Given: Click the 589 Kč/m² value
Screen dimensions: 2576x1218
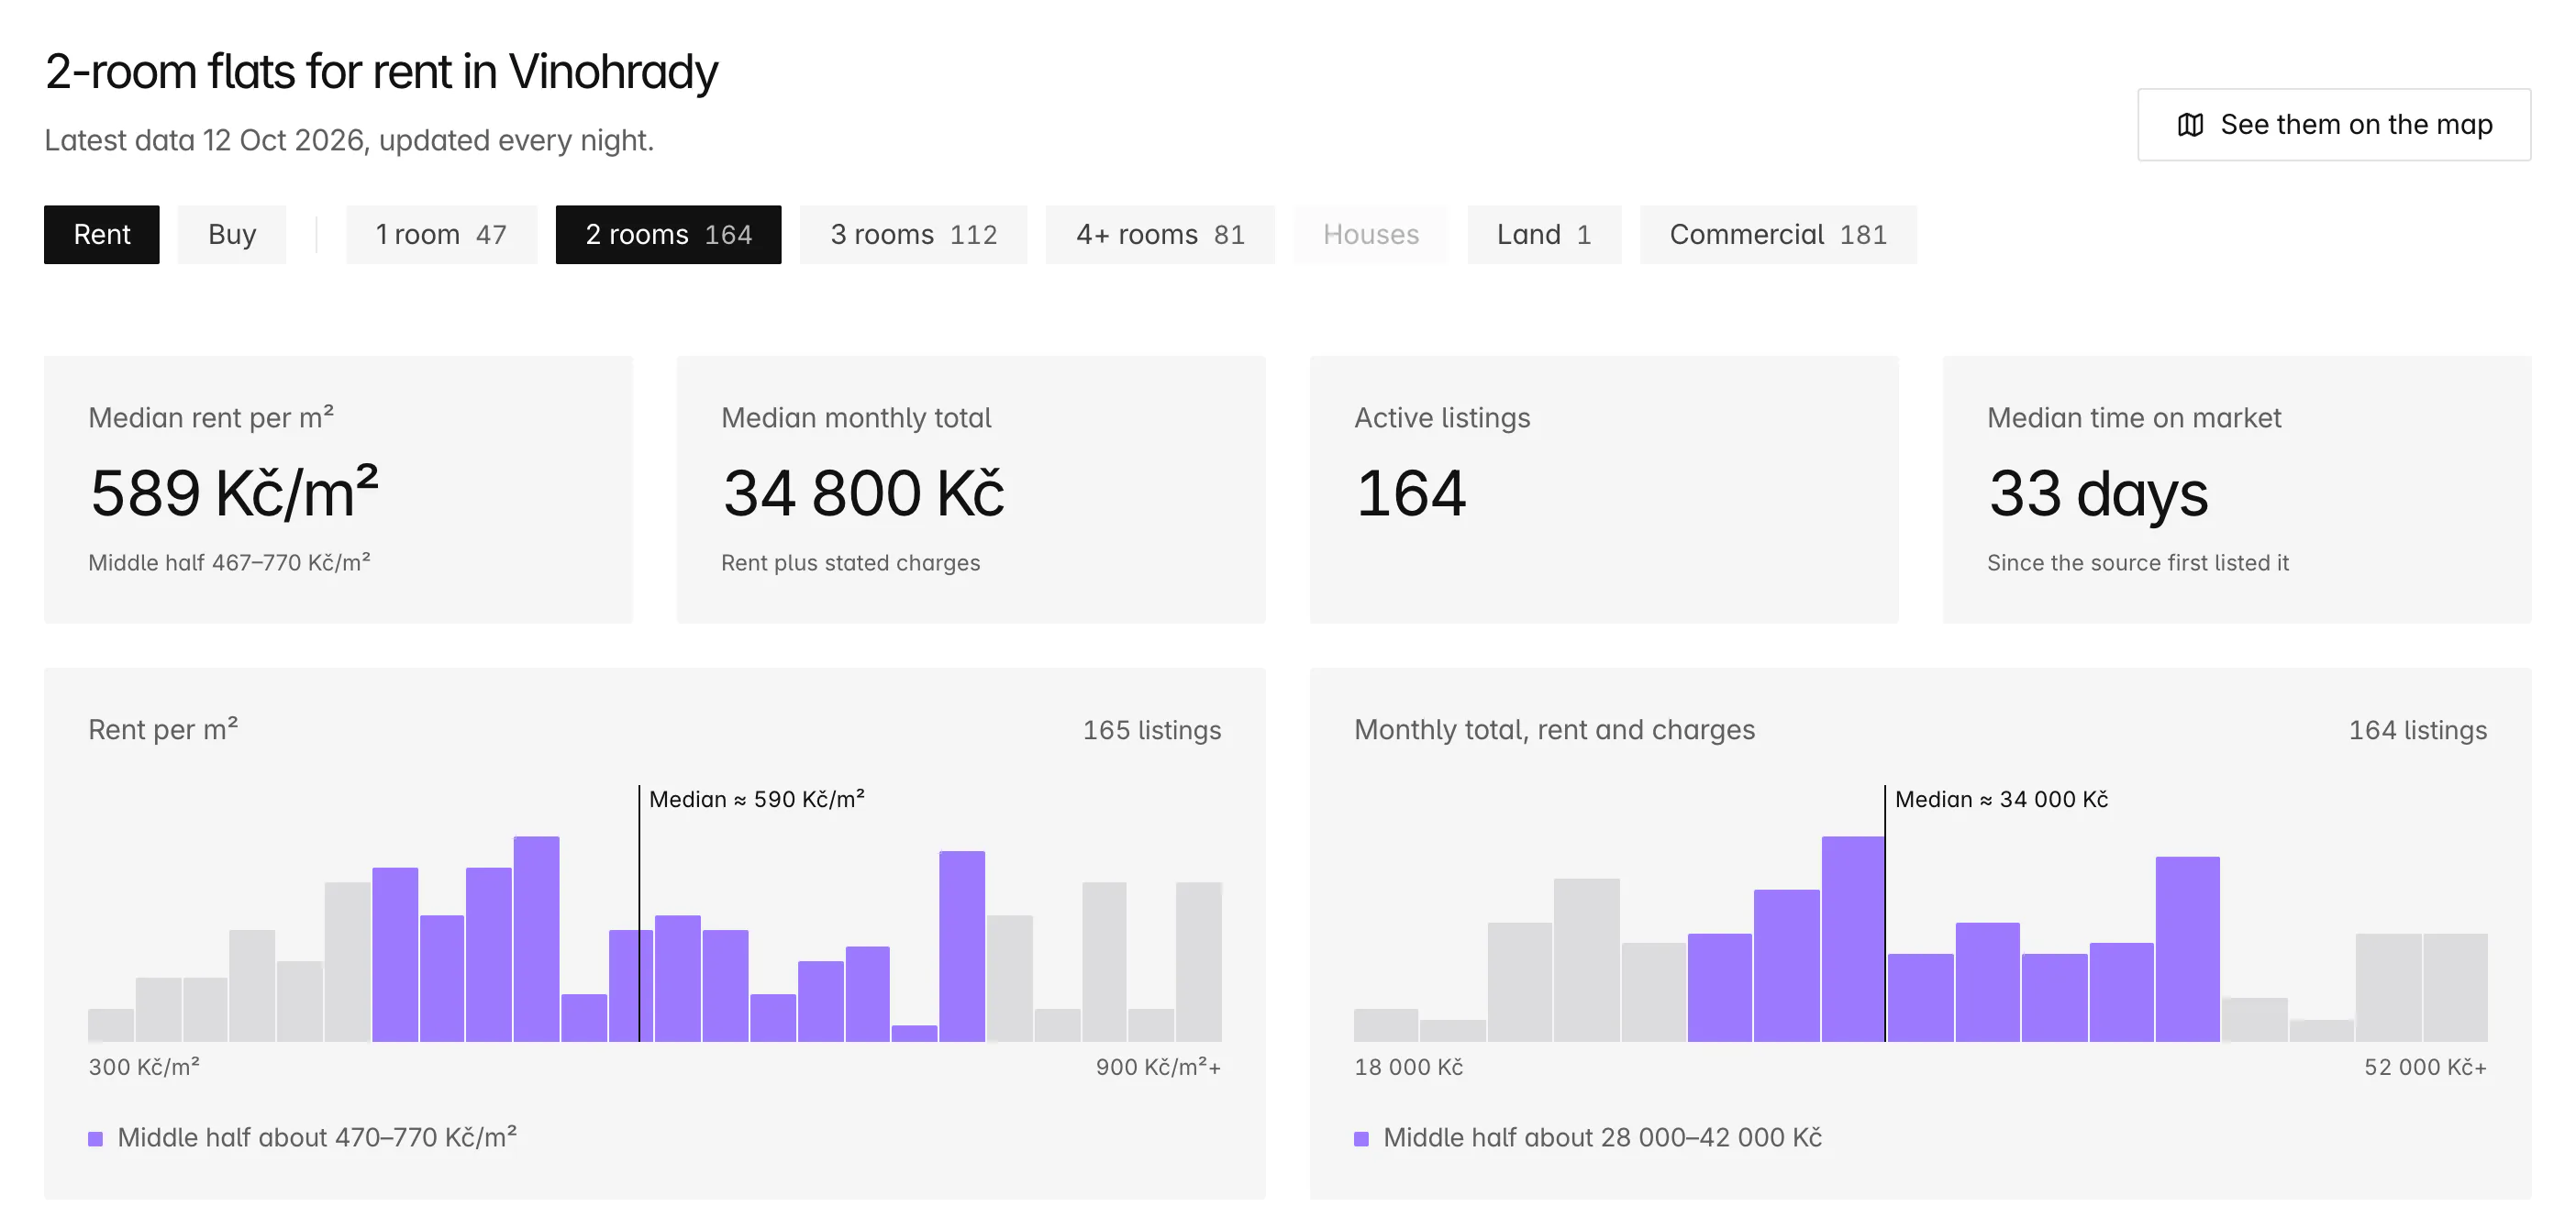Looking at the screenshot, I should pos(235,493).
